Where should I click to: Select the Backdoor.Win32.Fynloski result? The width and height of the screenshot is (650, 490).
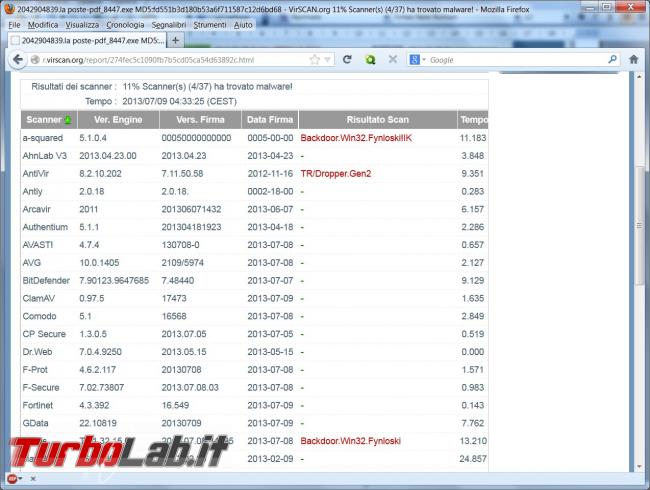(351, 441)
